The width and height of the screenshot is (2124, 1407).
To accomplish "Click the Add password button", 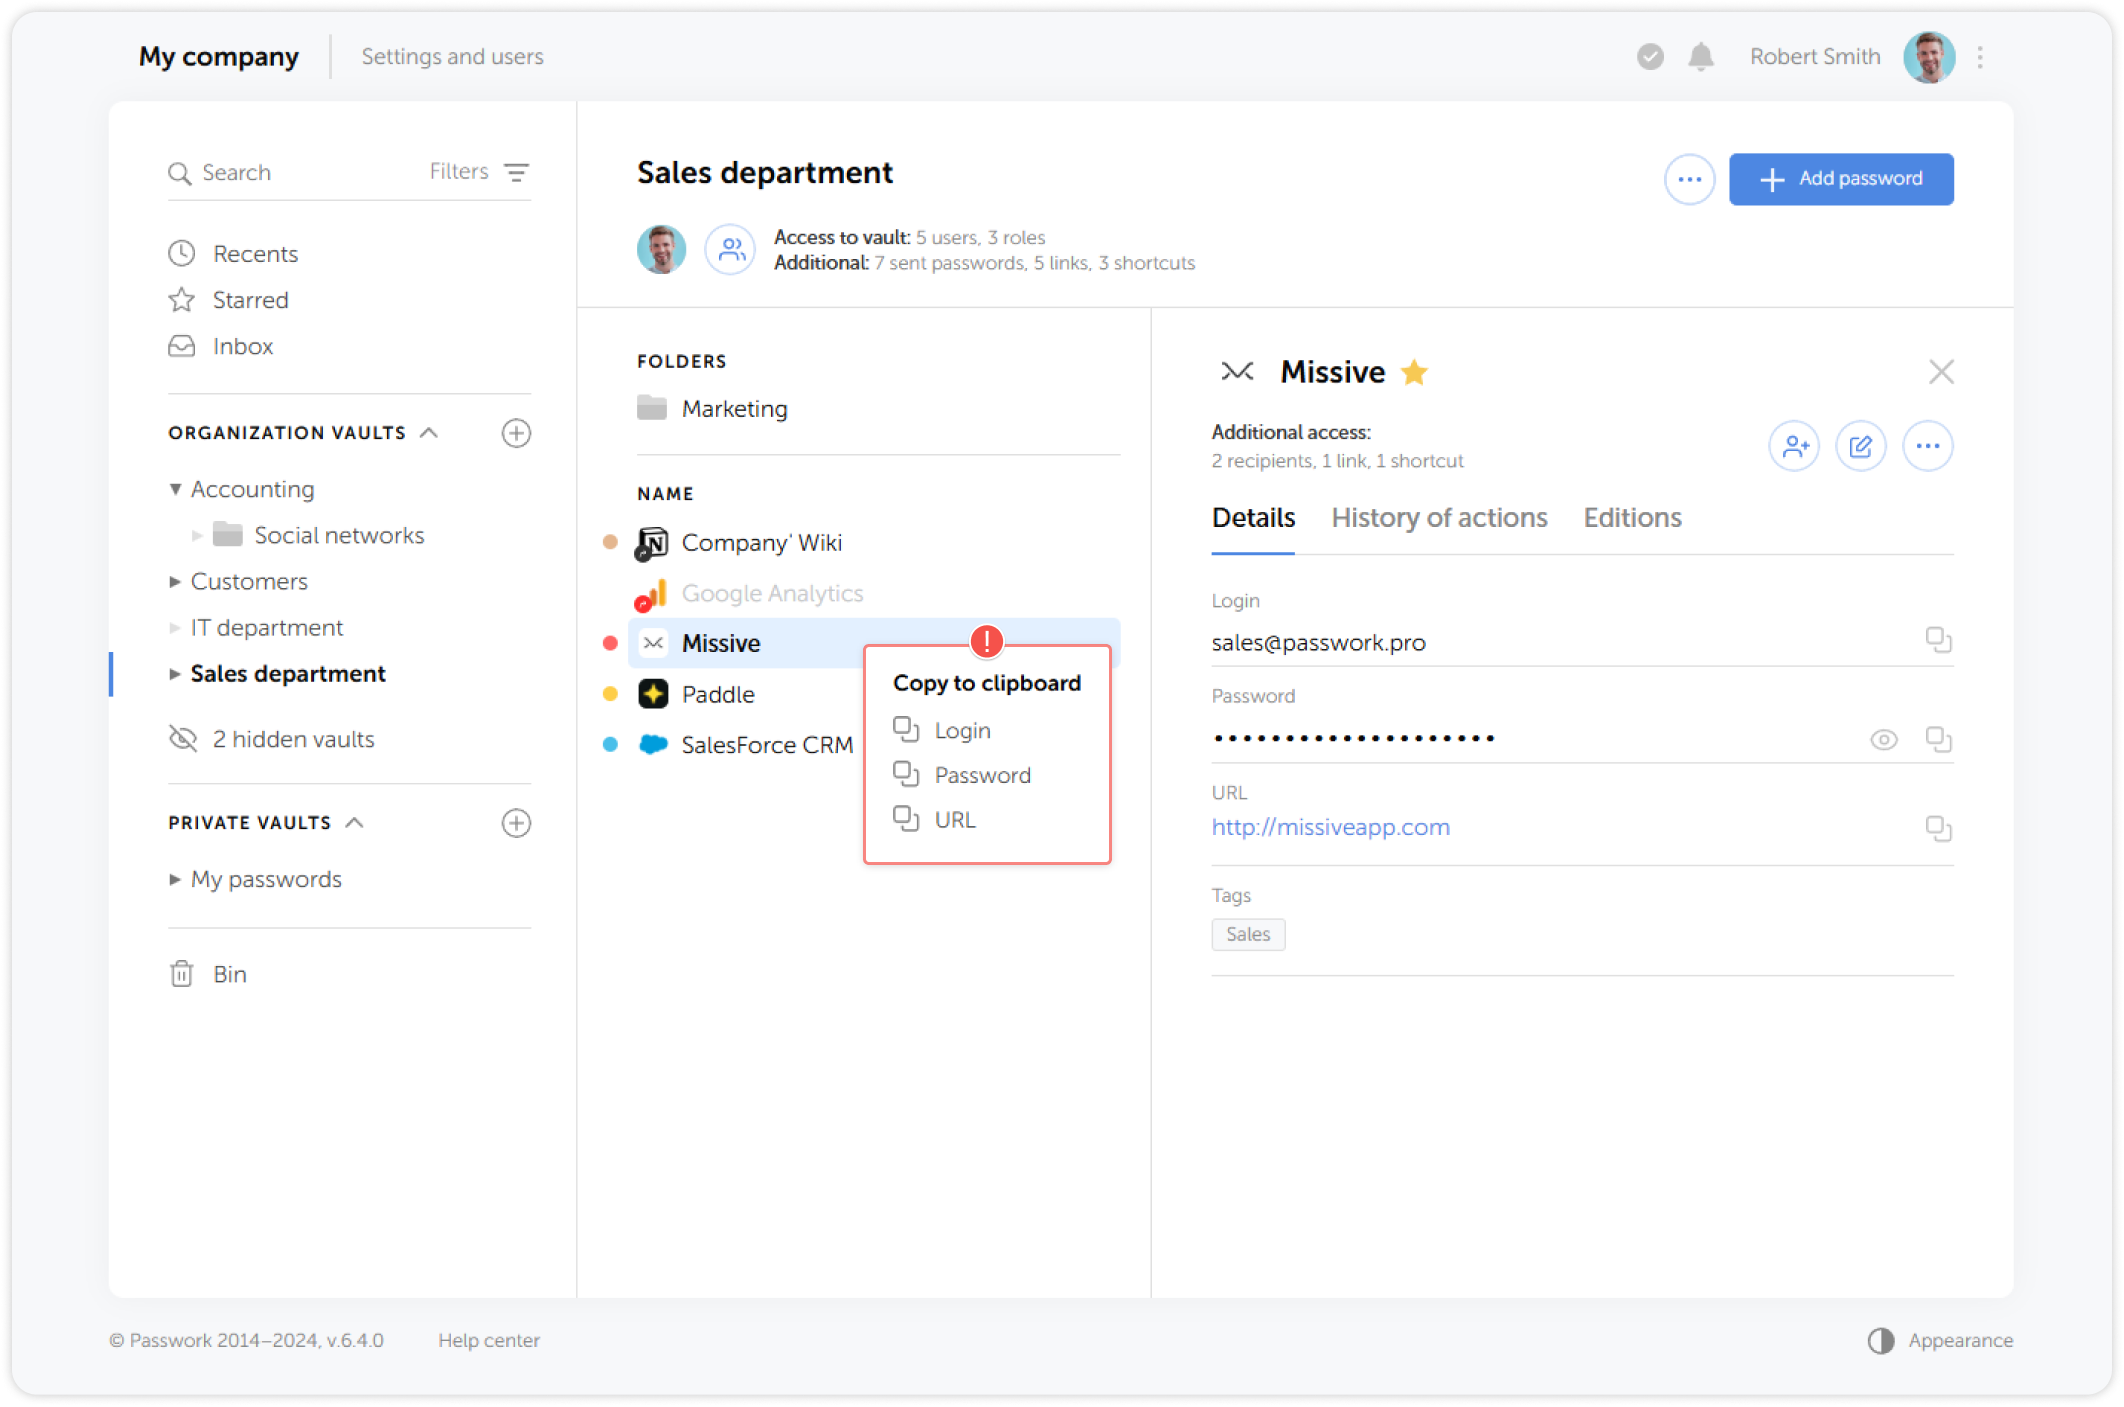I will coord(1841,179).
